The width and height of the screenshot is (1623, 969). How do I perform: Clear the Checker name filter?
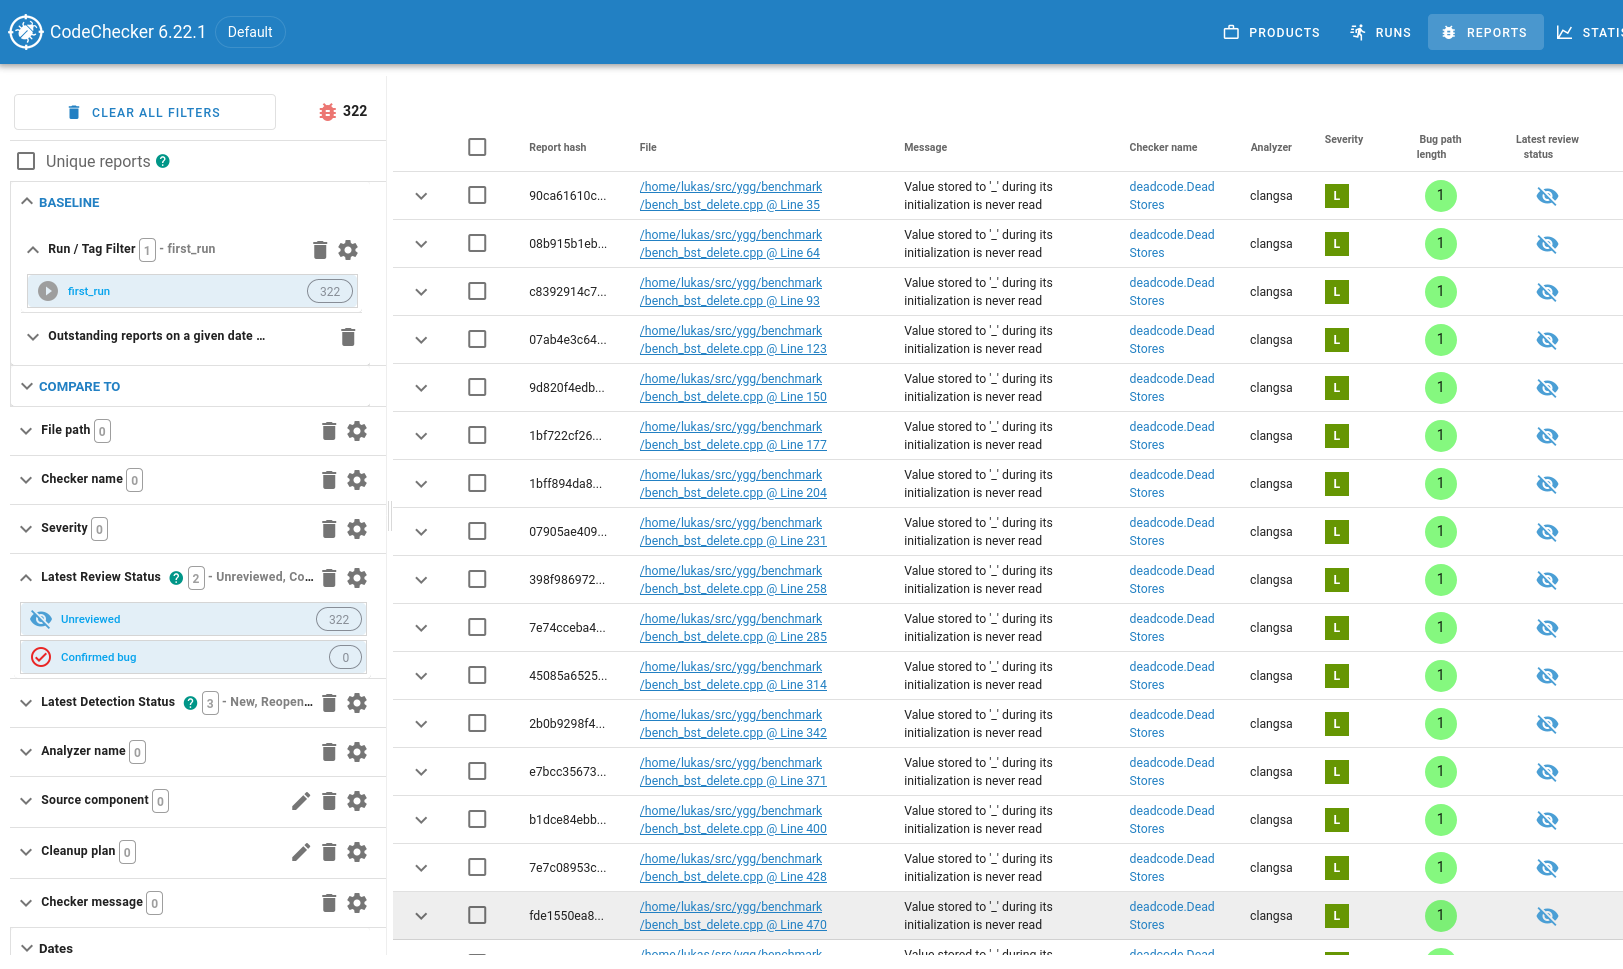(x=329, y=480)
